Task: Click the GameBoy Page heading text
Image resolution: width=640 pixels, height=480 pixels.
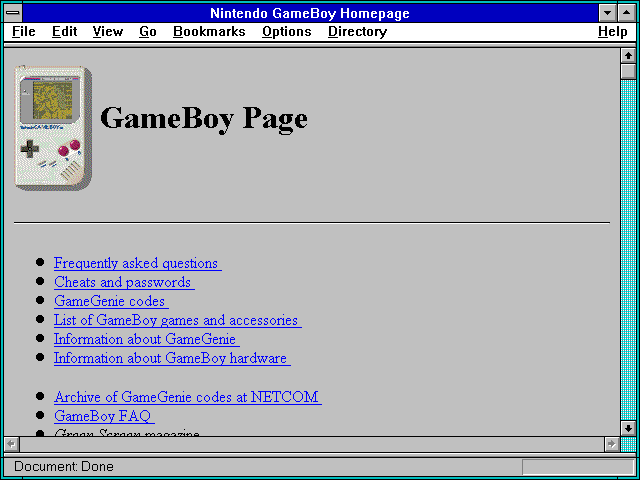Action: pos(204,118)
